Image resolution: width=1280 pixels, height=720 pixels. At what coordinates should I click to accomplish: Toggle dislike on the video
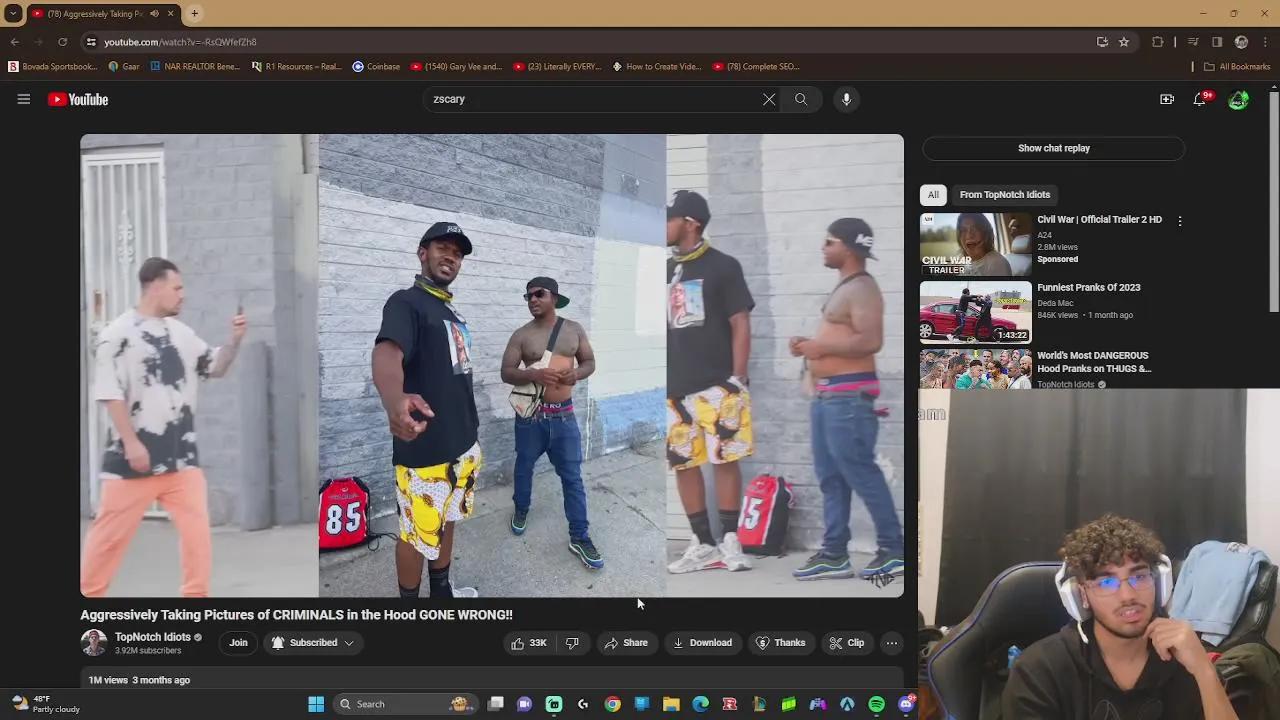(x=572, y=642)
